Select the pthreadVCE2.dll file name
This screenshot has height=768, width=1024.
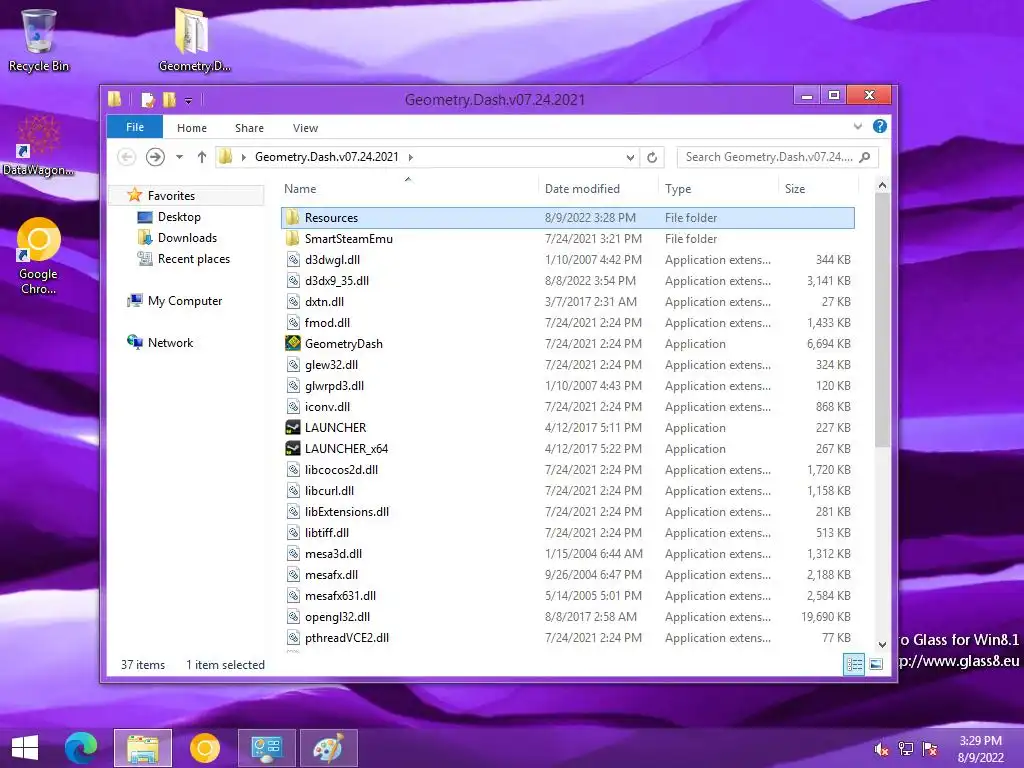coord(347,637)
